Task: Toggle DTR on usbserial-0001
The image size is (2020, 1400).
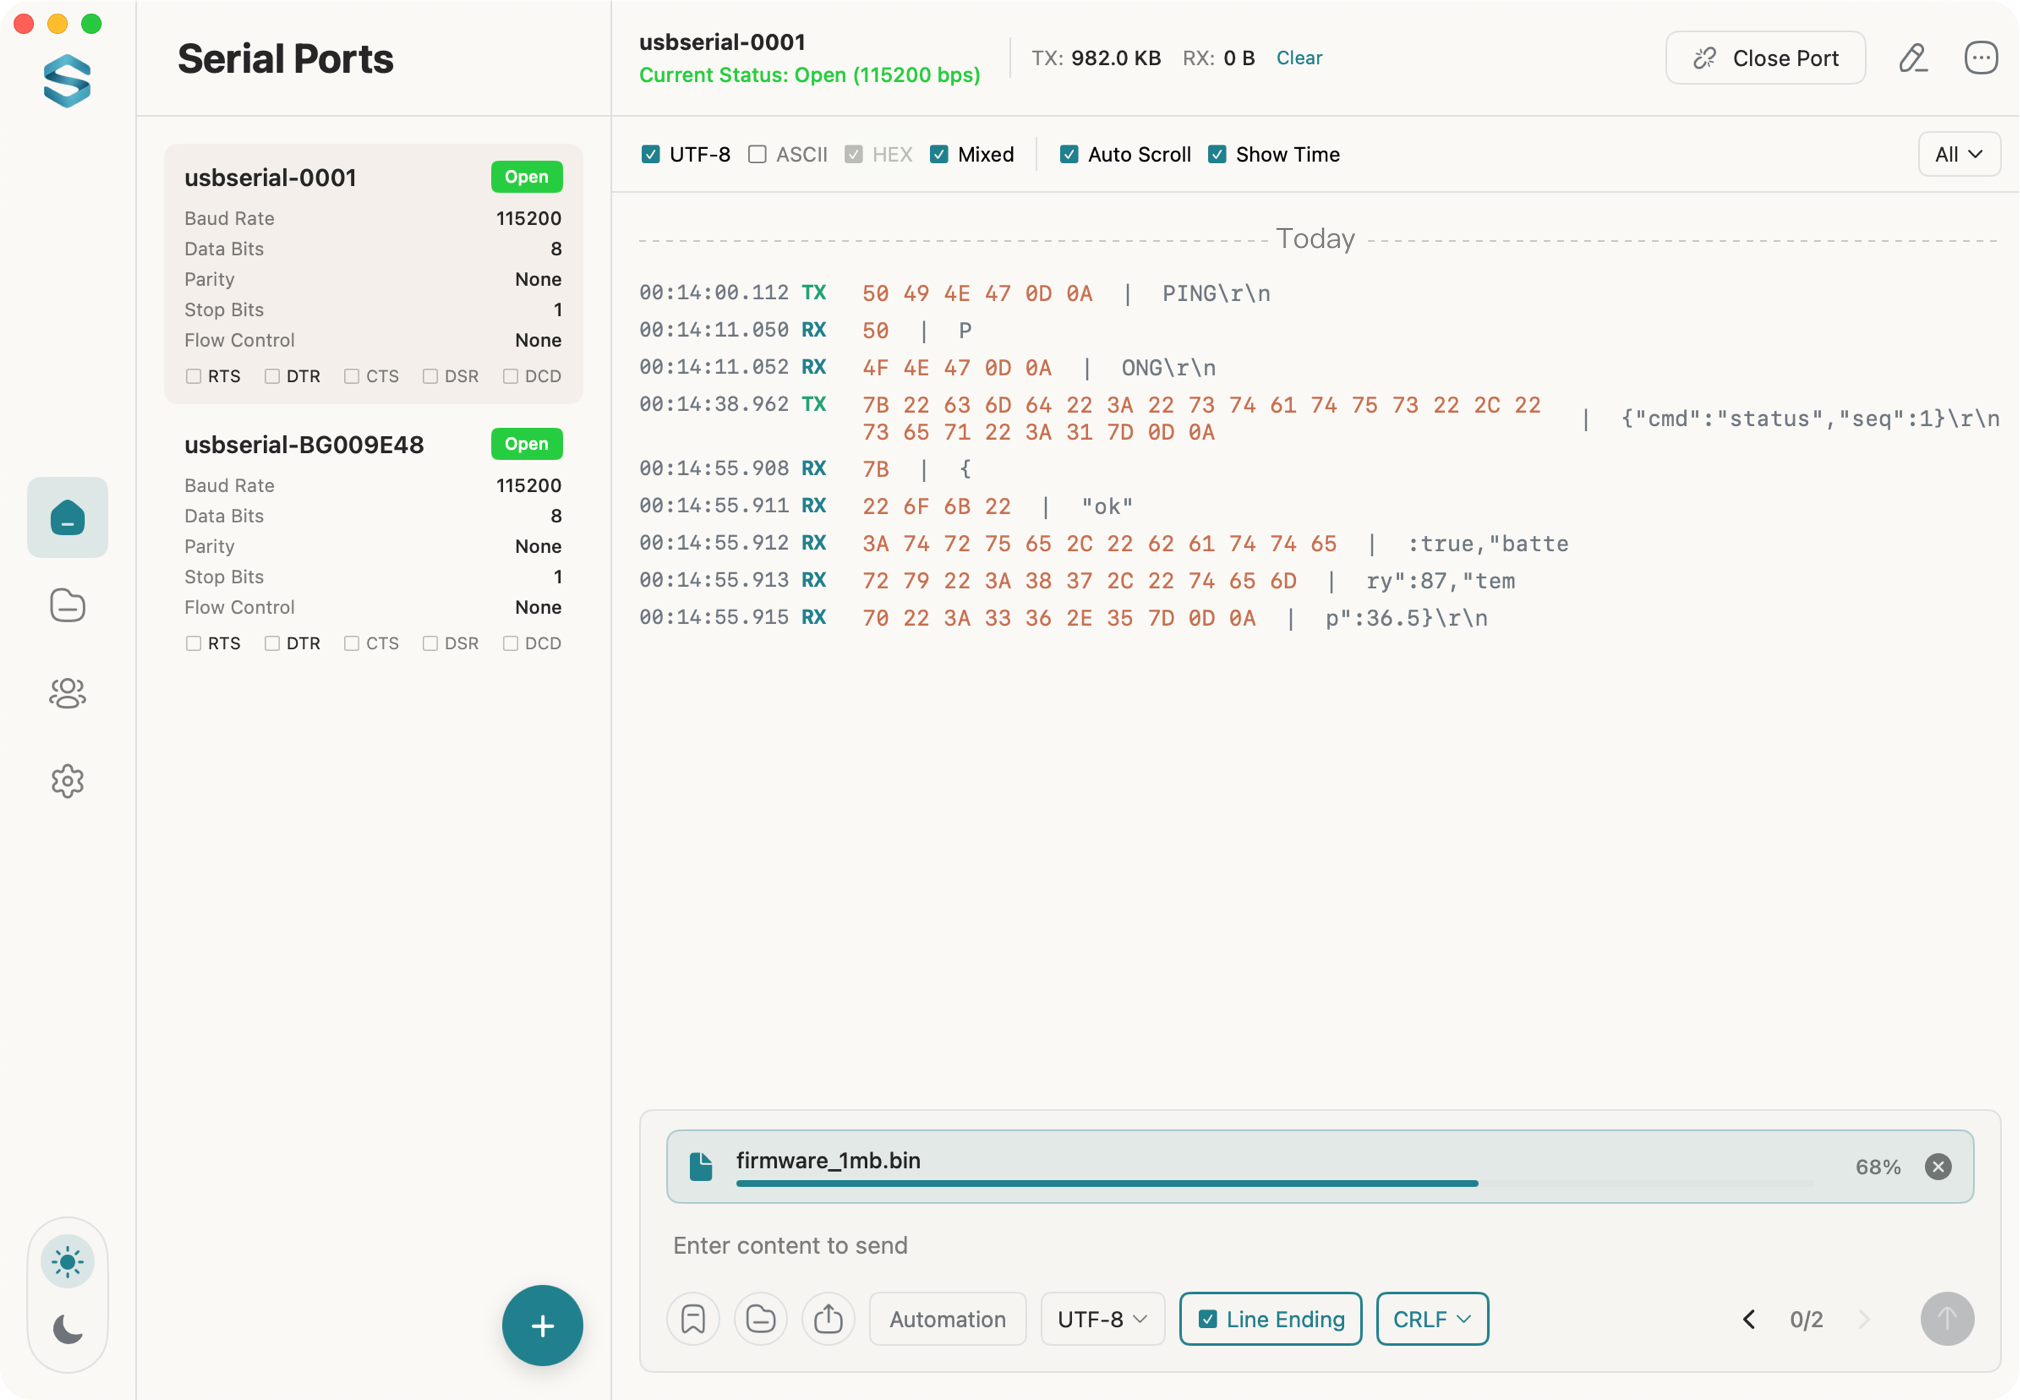Action: (x=272, y=376)
